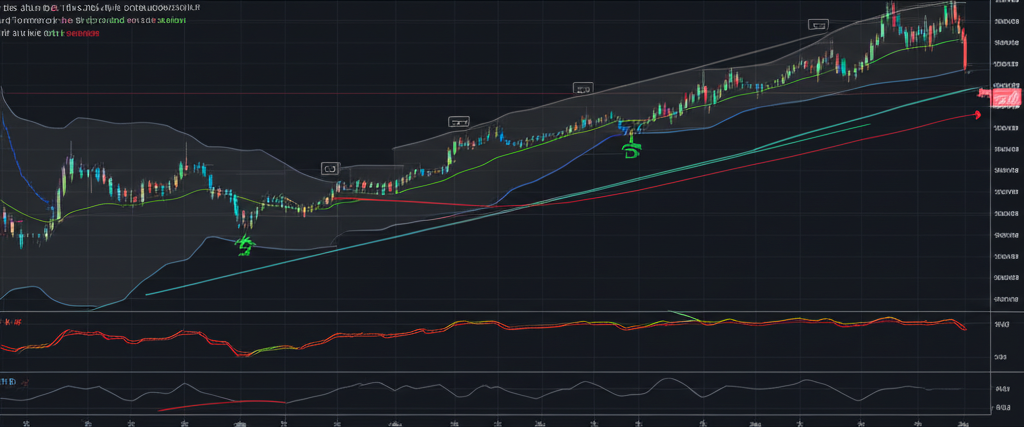Click the time axis at the bottom
The height and width of the screenshot is (427, 1024).
500,421
